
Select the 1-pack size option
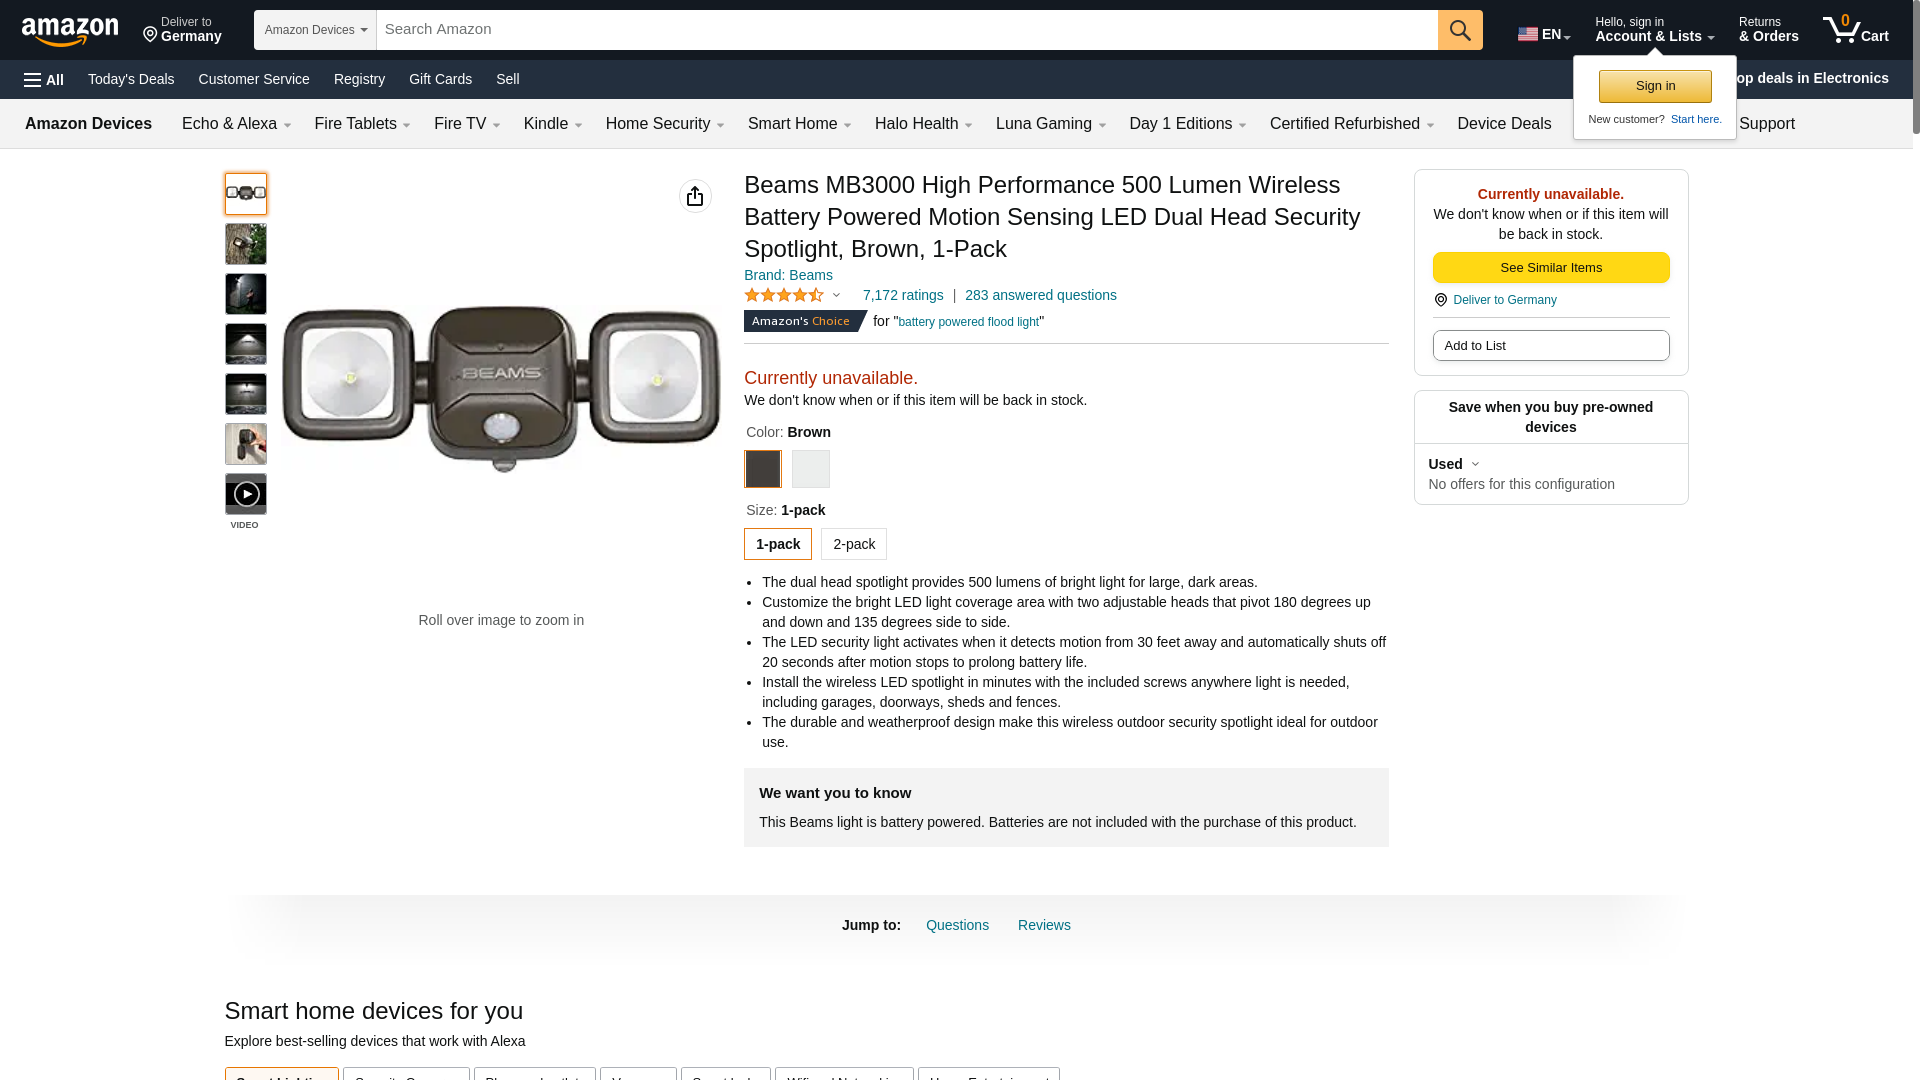tap(777, 544)
